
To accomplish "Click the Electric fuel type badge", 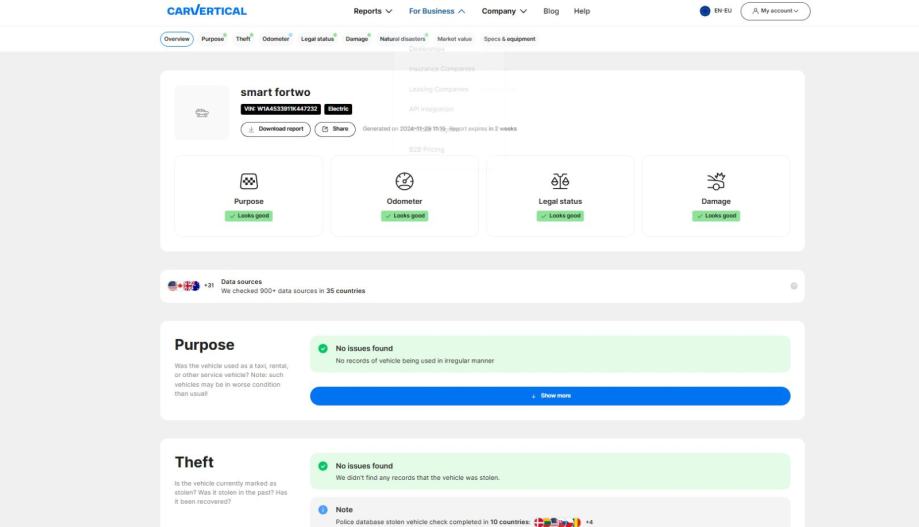I will tap(338, 109).
